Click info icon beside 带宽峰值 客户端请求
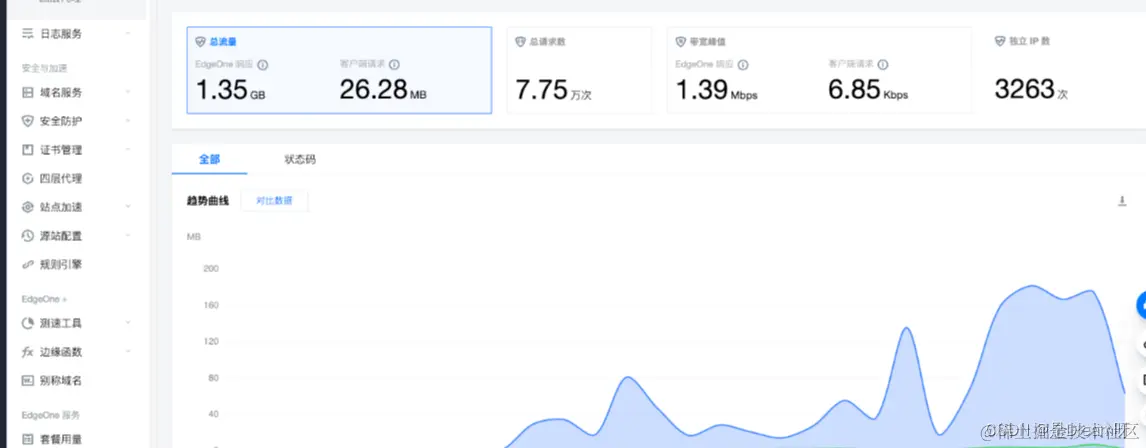Viewport: 1146px width, 448px height. (883, 64)
